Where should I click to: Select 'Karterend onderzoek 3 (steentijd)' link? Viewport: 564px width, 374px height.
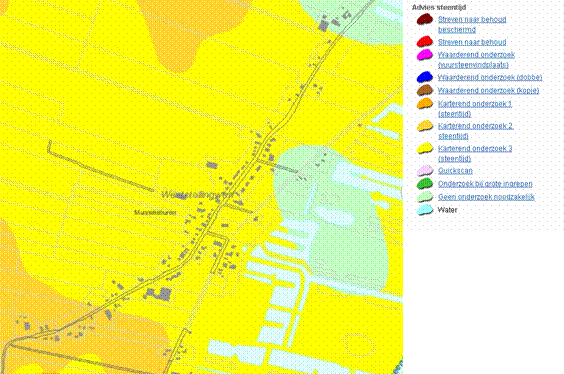(x=475, y=153)
